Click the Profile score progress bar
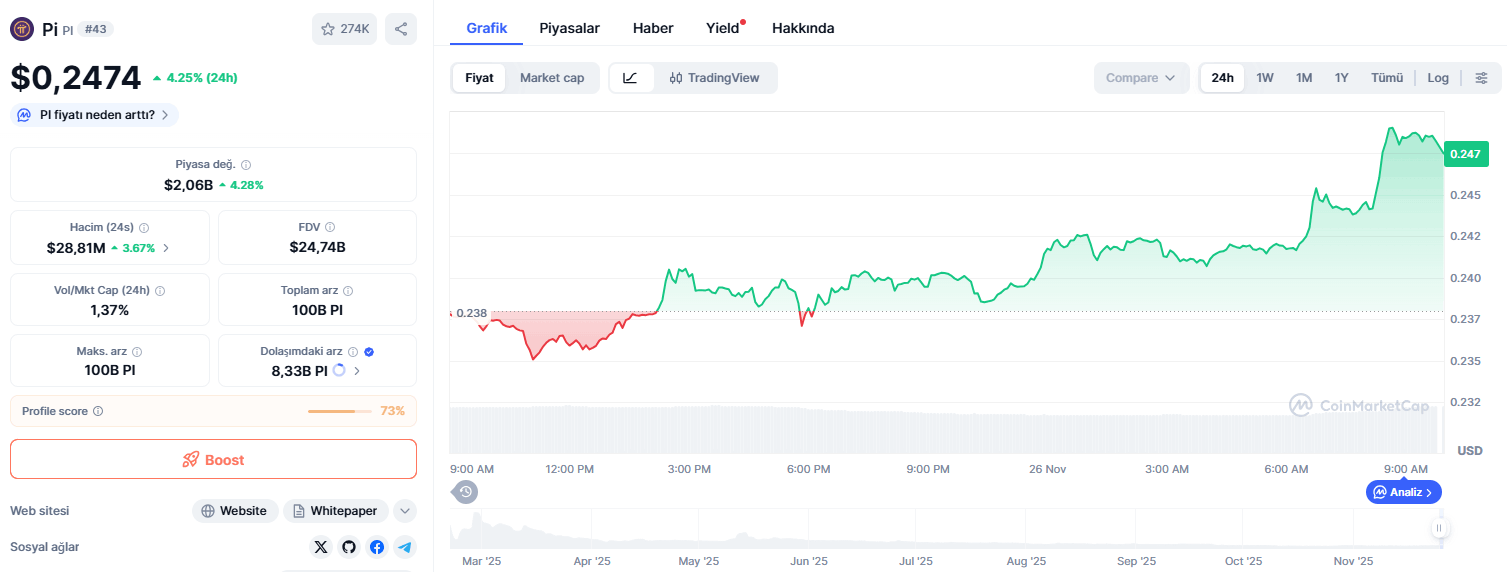1507x572 pixels. pos(339,411)
